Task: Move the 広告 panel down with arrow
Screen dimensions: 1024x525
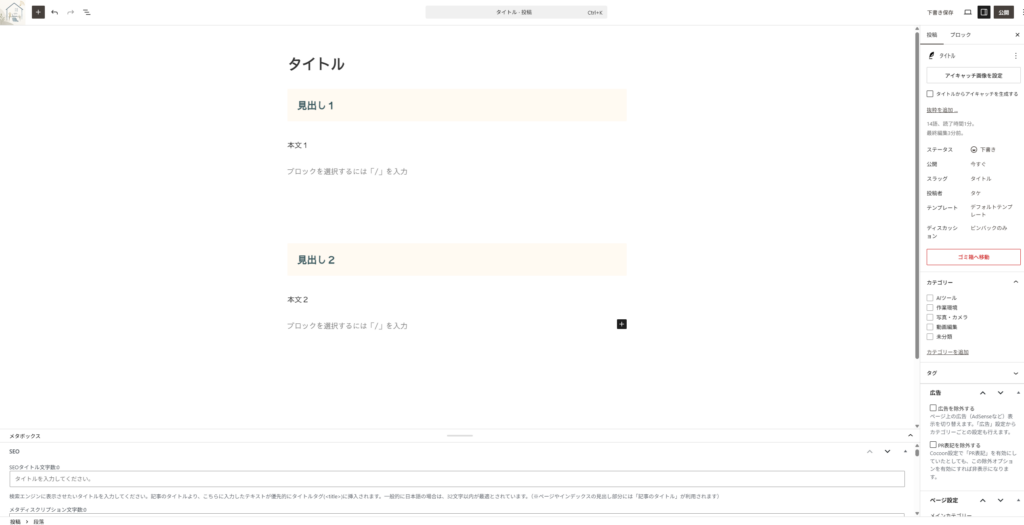Action: 1000,392
